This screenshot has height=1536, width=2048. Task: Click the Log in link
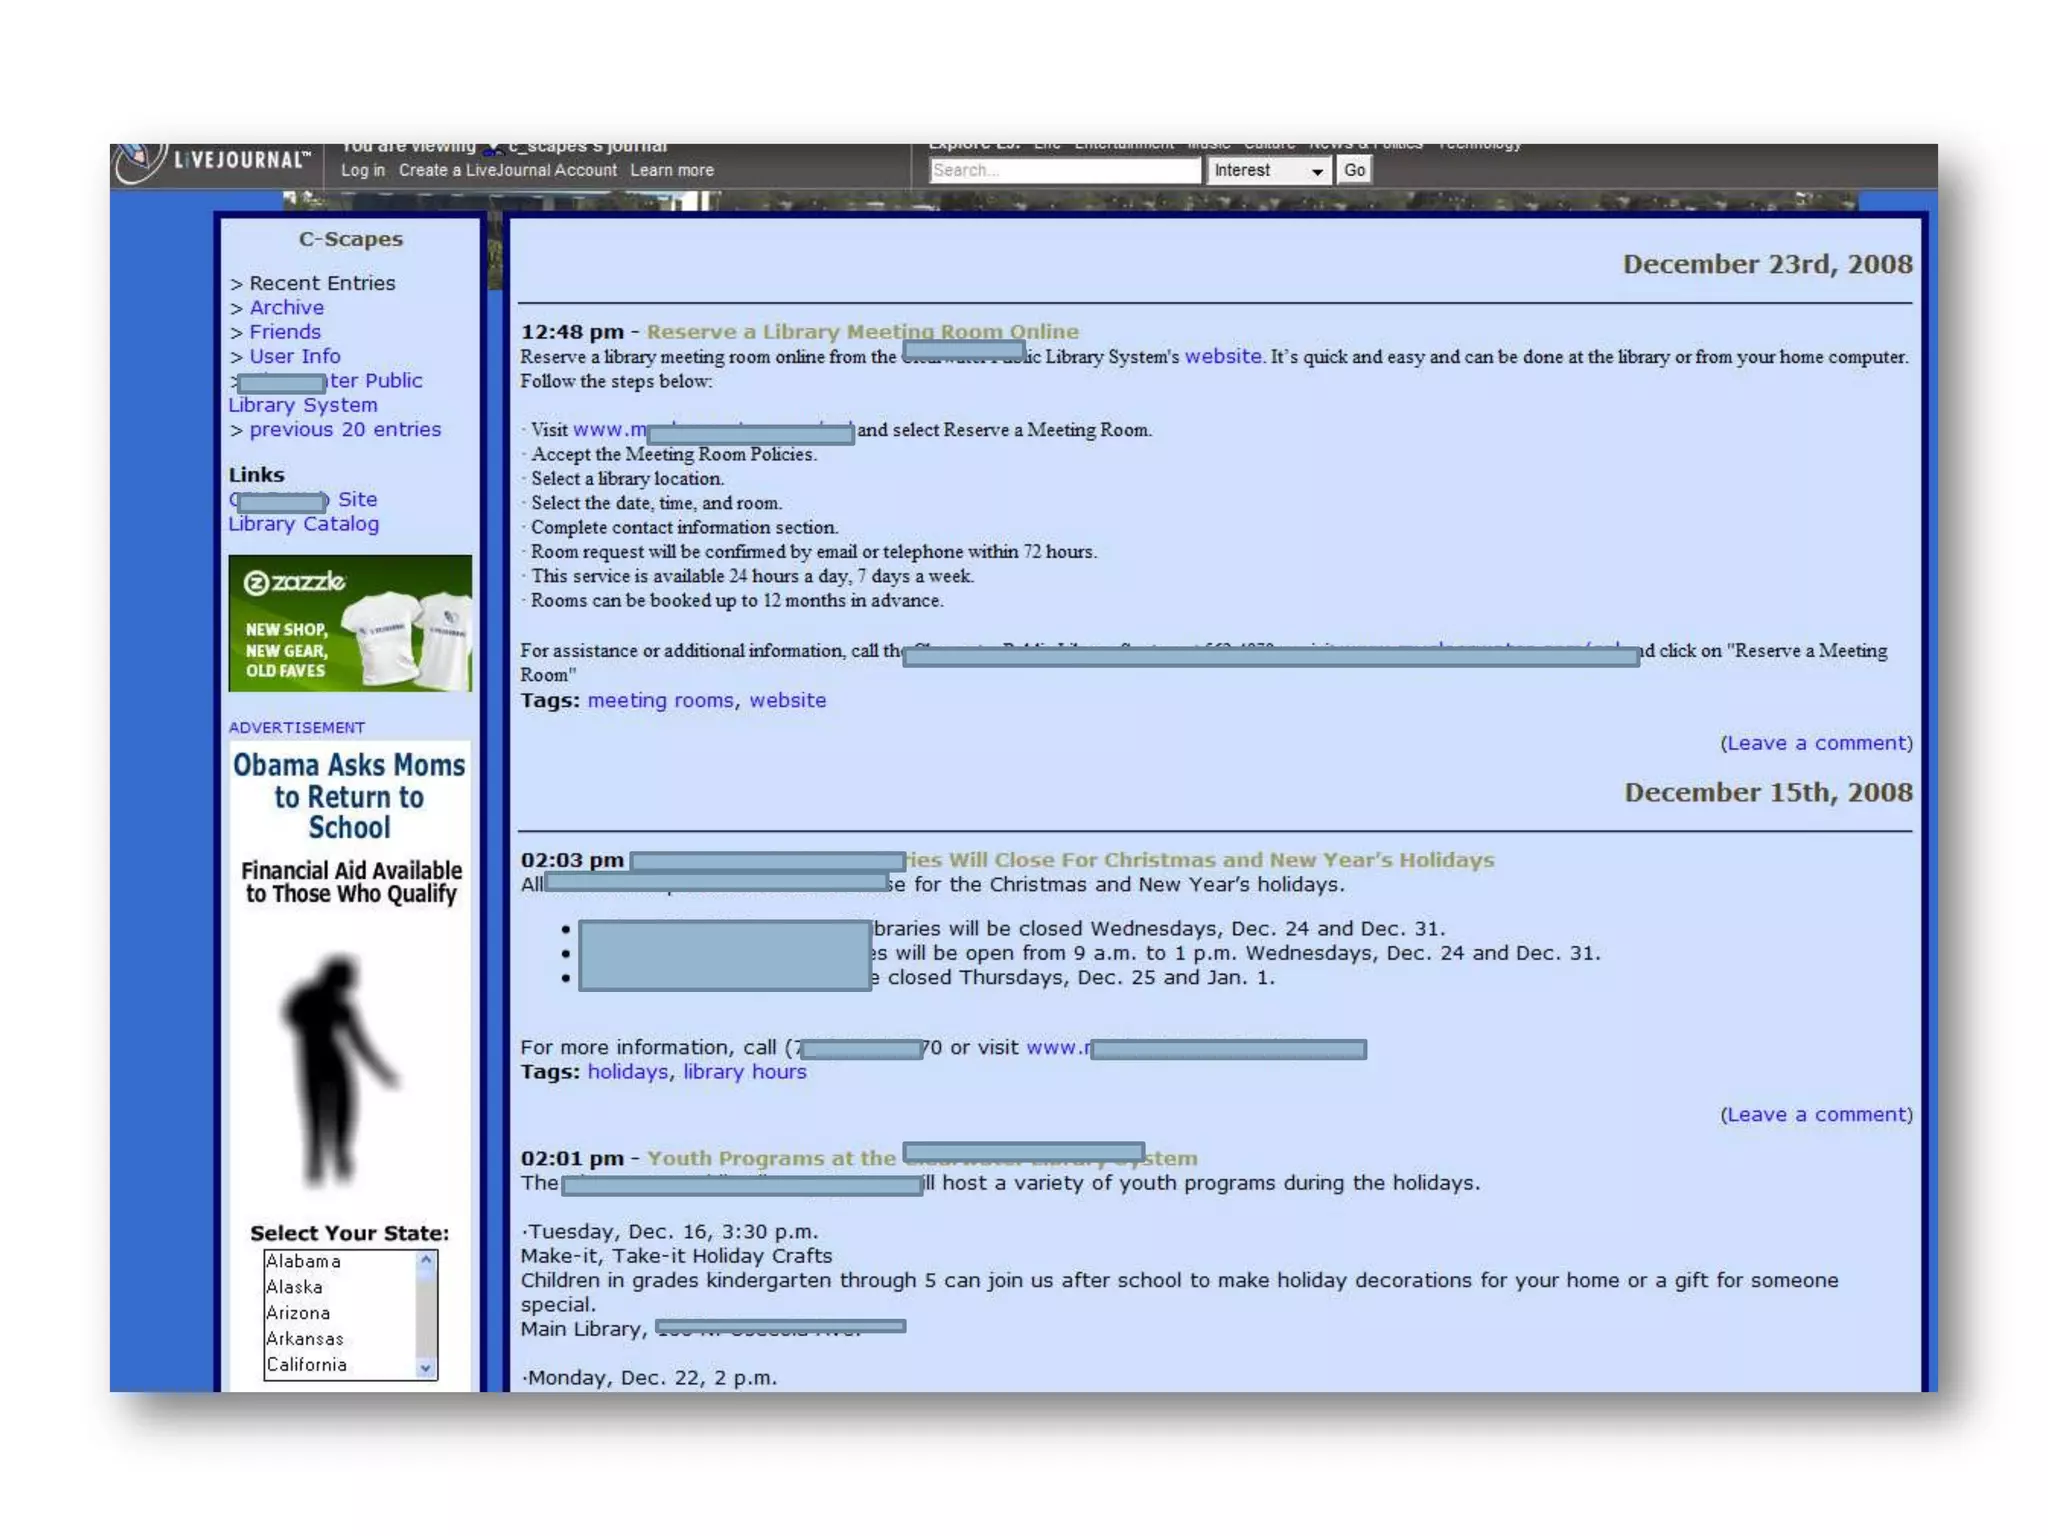click(362, 171)
